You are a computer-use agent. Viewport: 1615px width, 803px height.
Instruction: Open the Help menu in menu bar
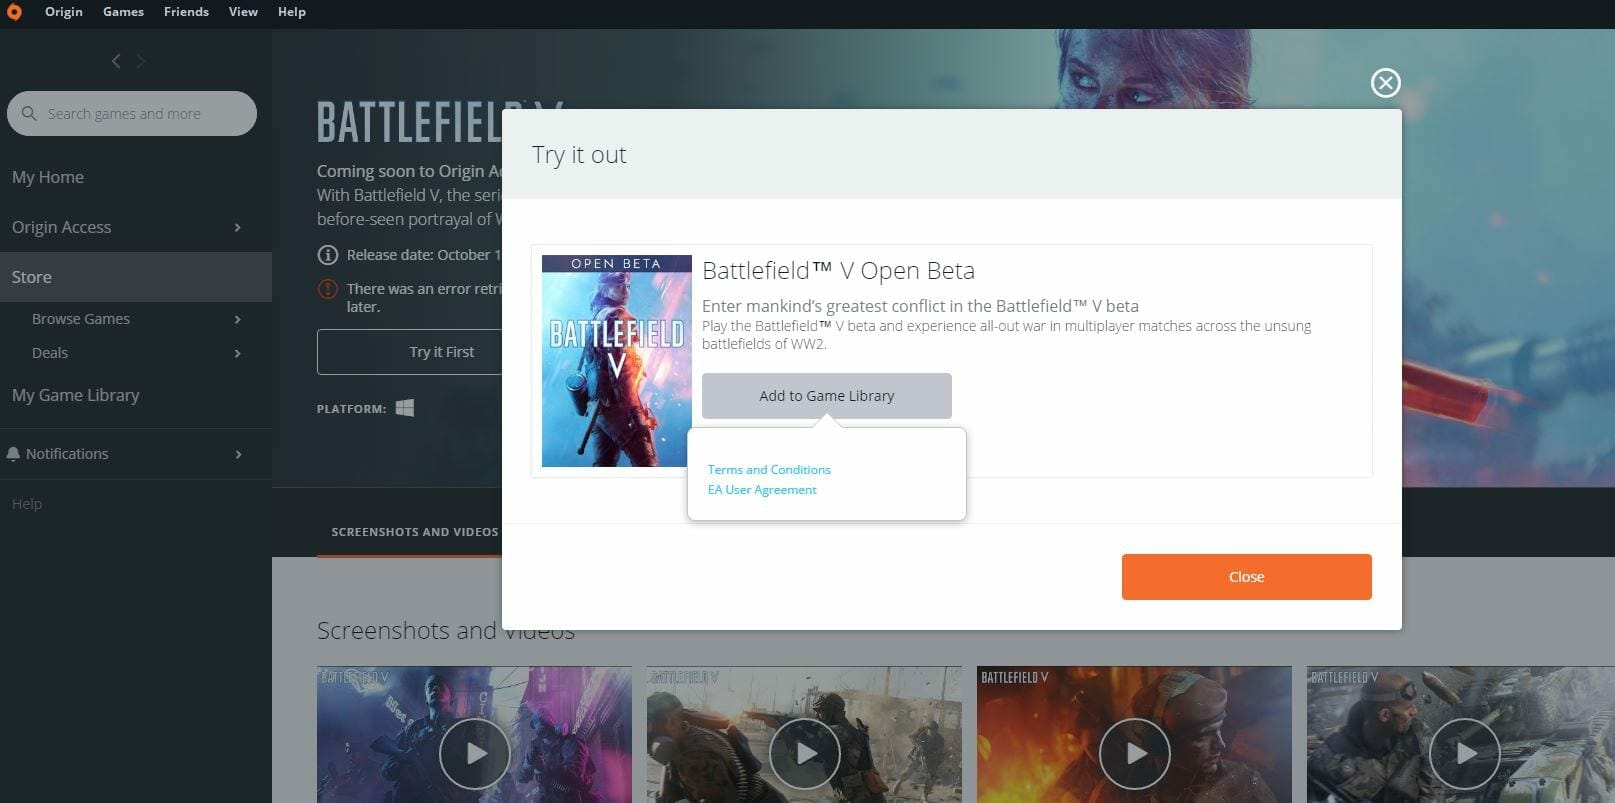[292, 12]
